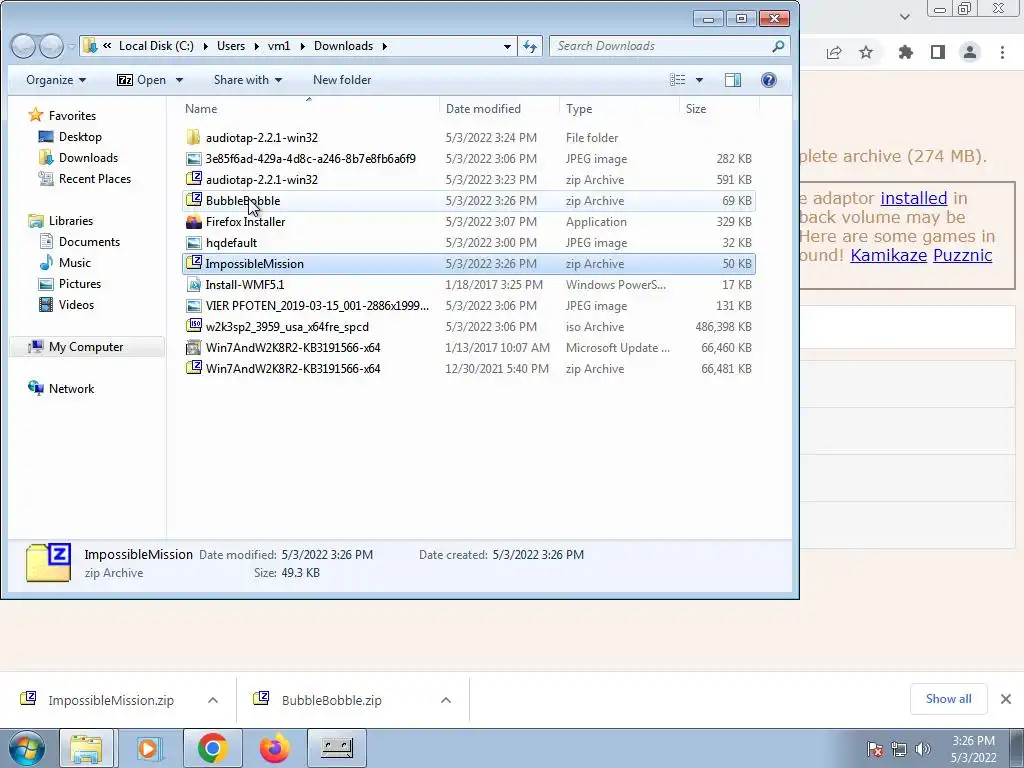1024x768 pixels.
Task: Open the Share with dropdown menu
Action: click(248, 80)
